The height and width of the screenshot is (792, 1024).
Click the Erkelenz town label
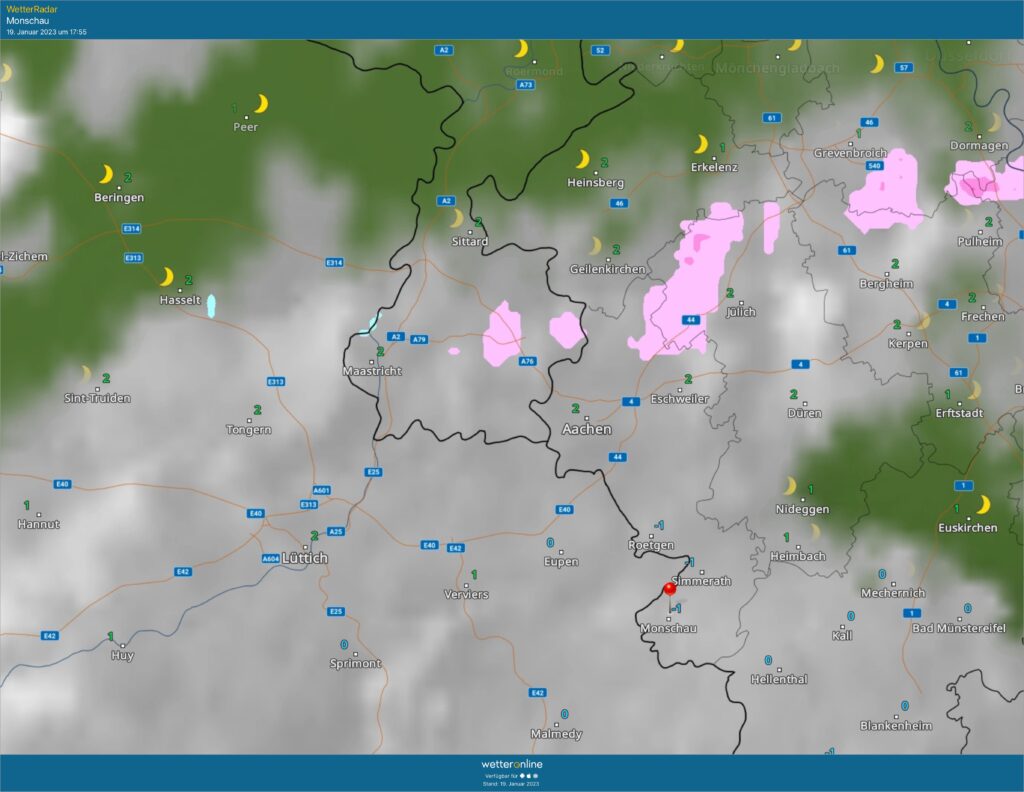point(714,167)
